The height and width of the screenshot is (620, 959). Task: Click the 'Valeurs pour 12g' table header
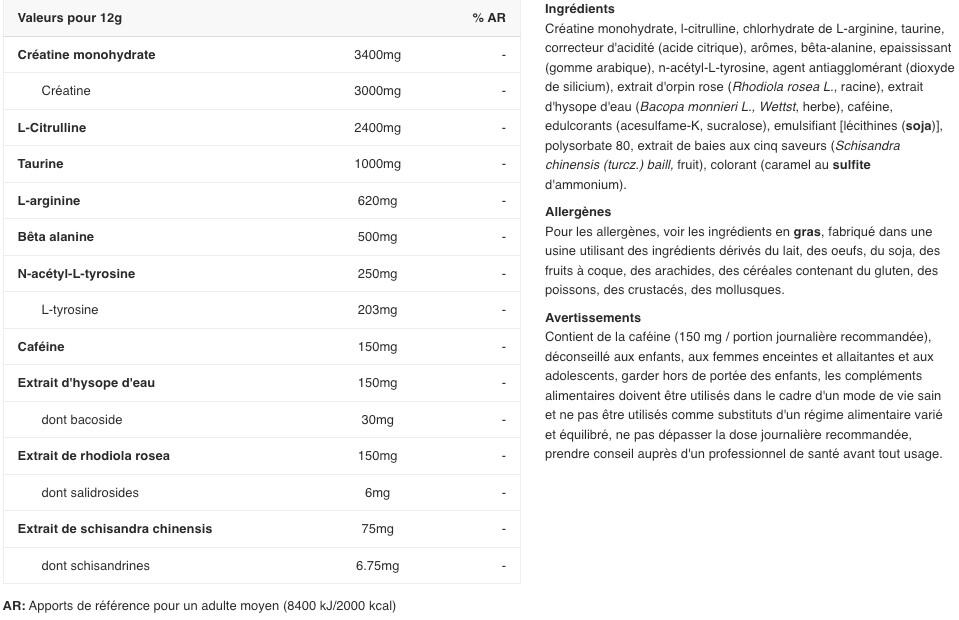point(70,18)
